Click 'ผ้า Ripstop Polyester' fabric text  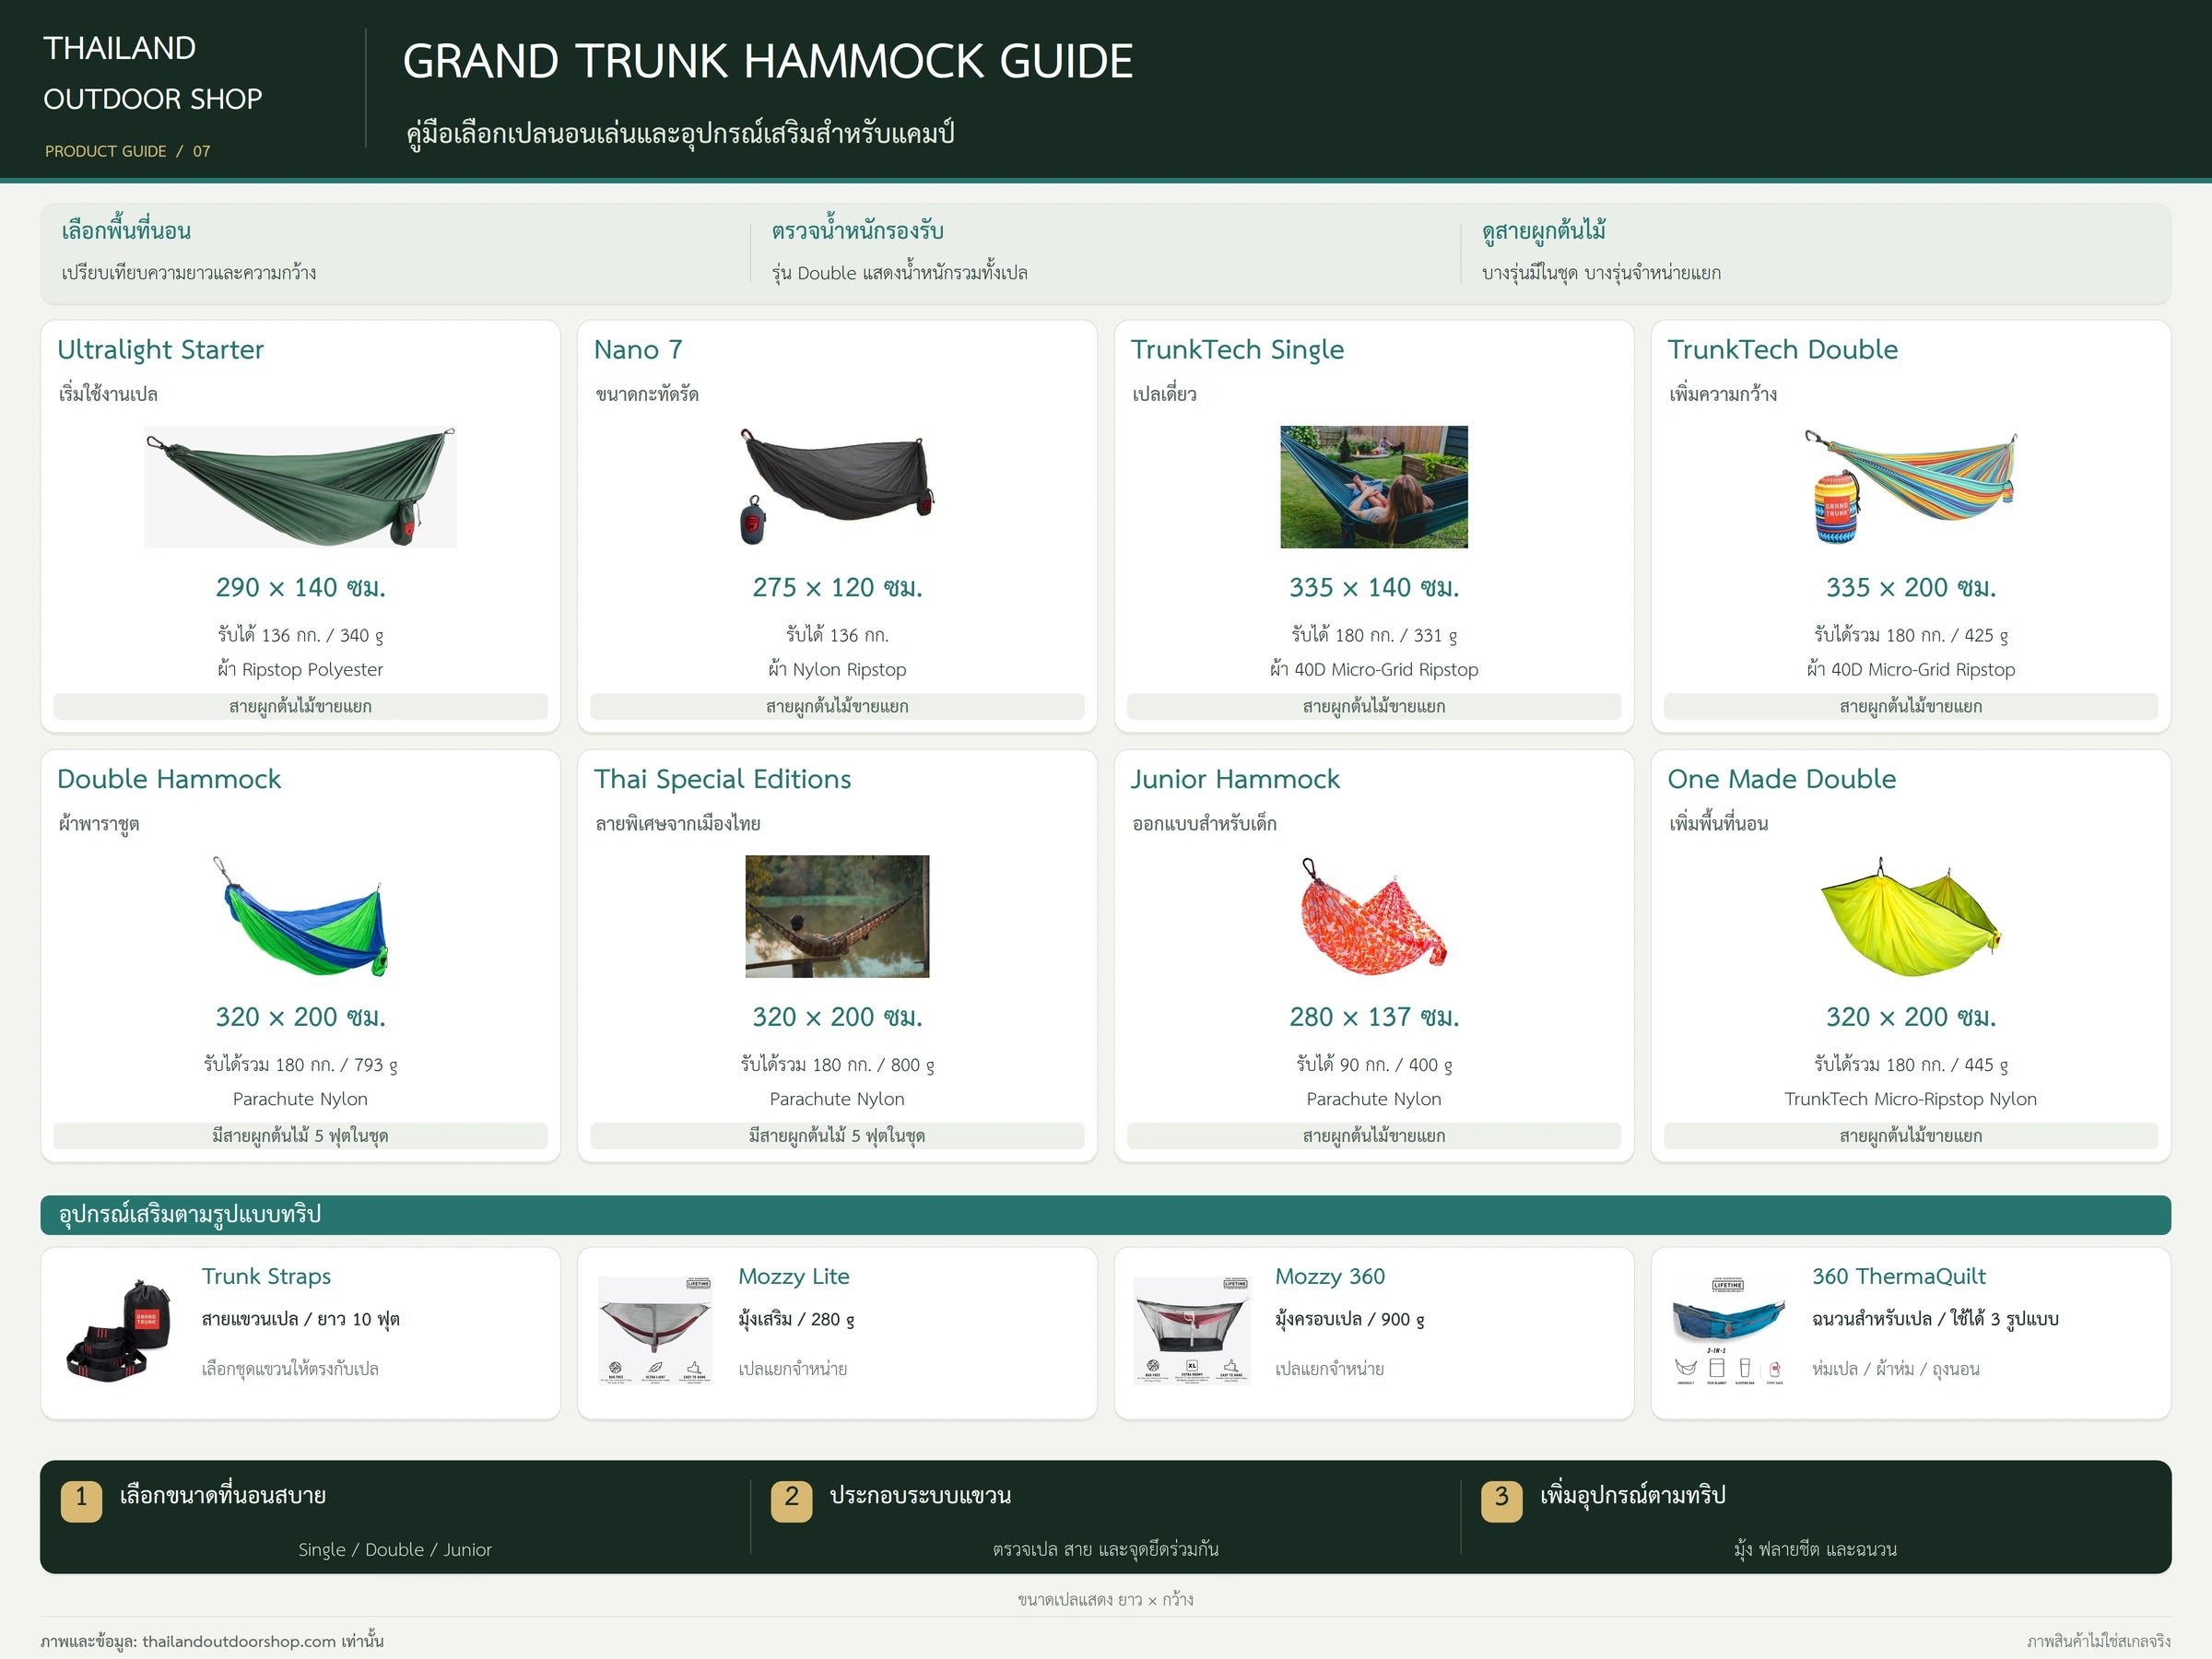(x=300, y=670)
